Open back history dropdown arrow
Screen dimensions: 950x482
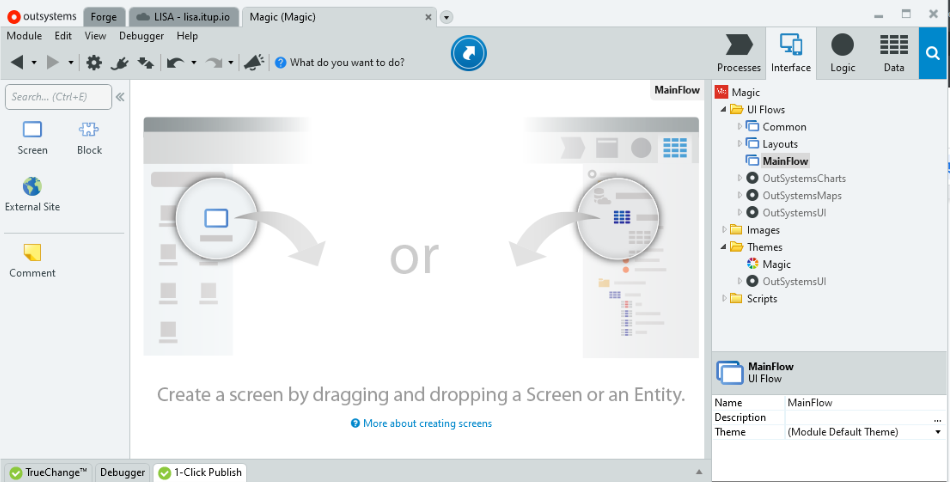[x=34, y=62]
